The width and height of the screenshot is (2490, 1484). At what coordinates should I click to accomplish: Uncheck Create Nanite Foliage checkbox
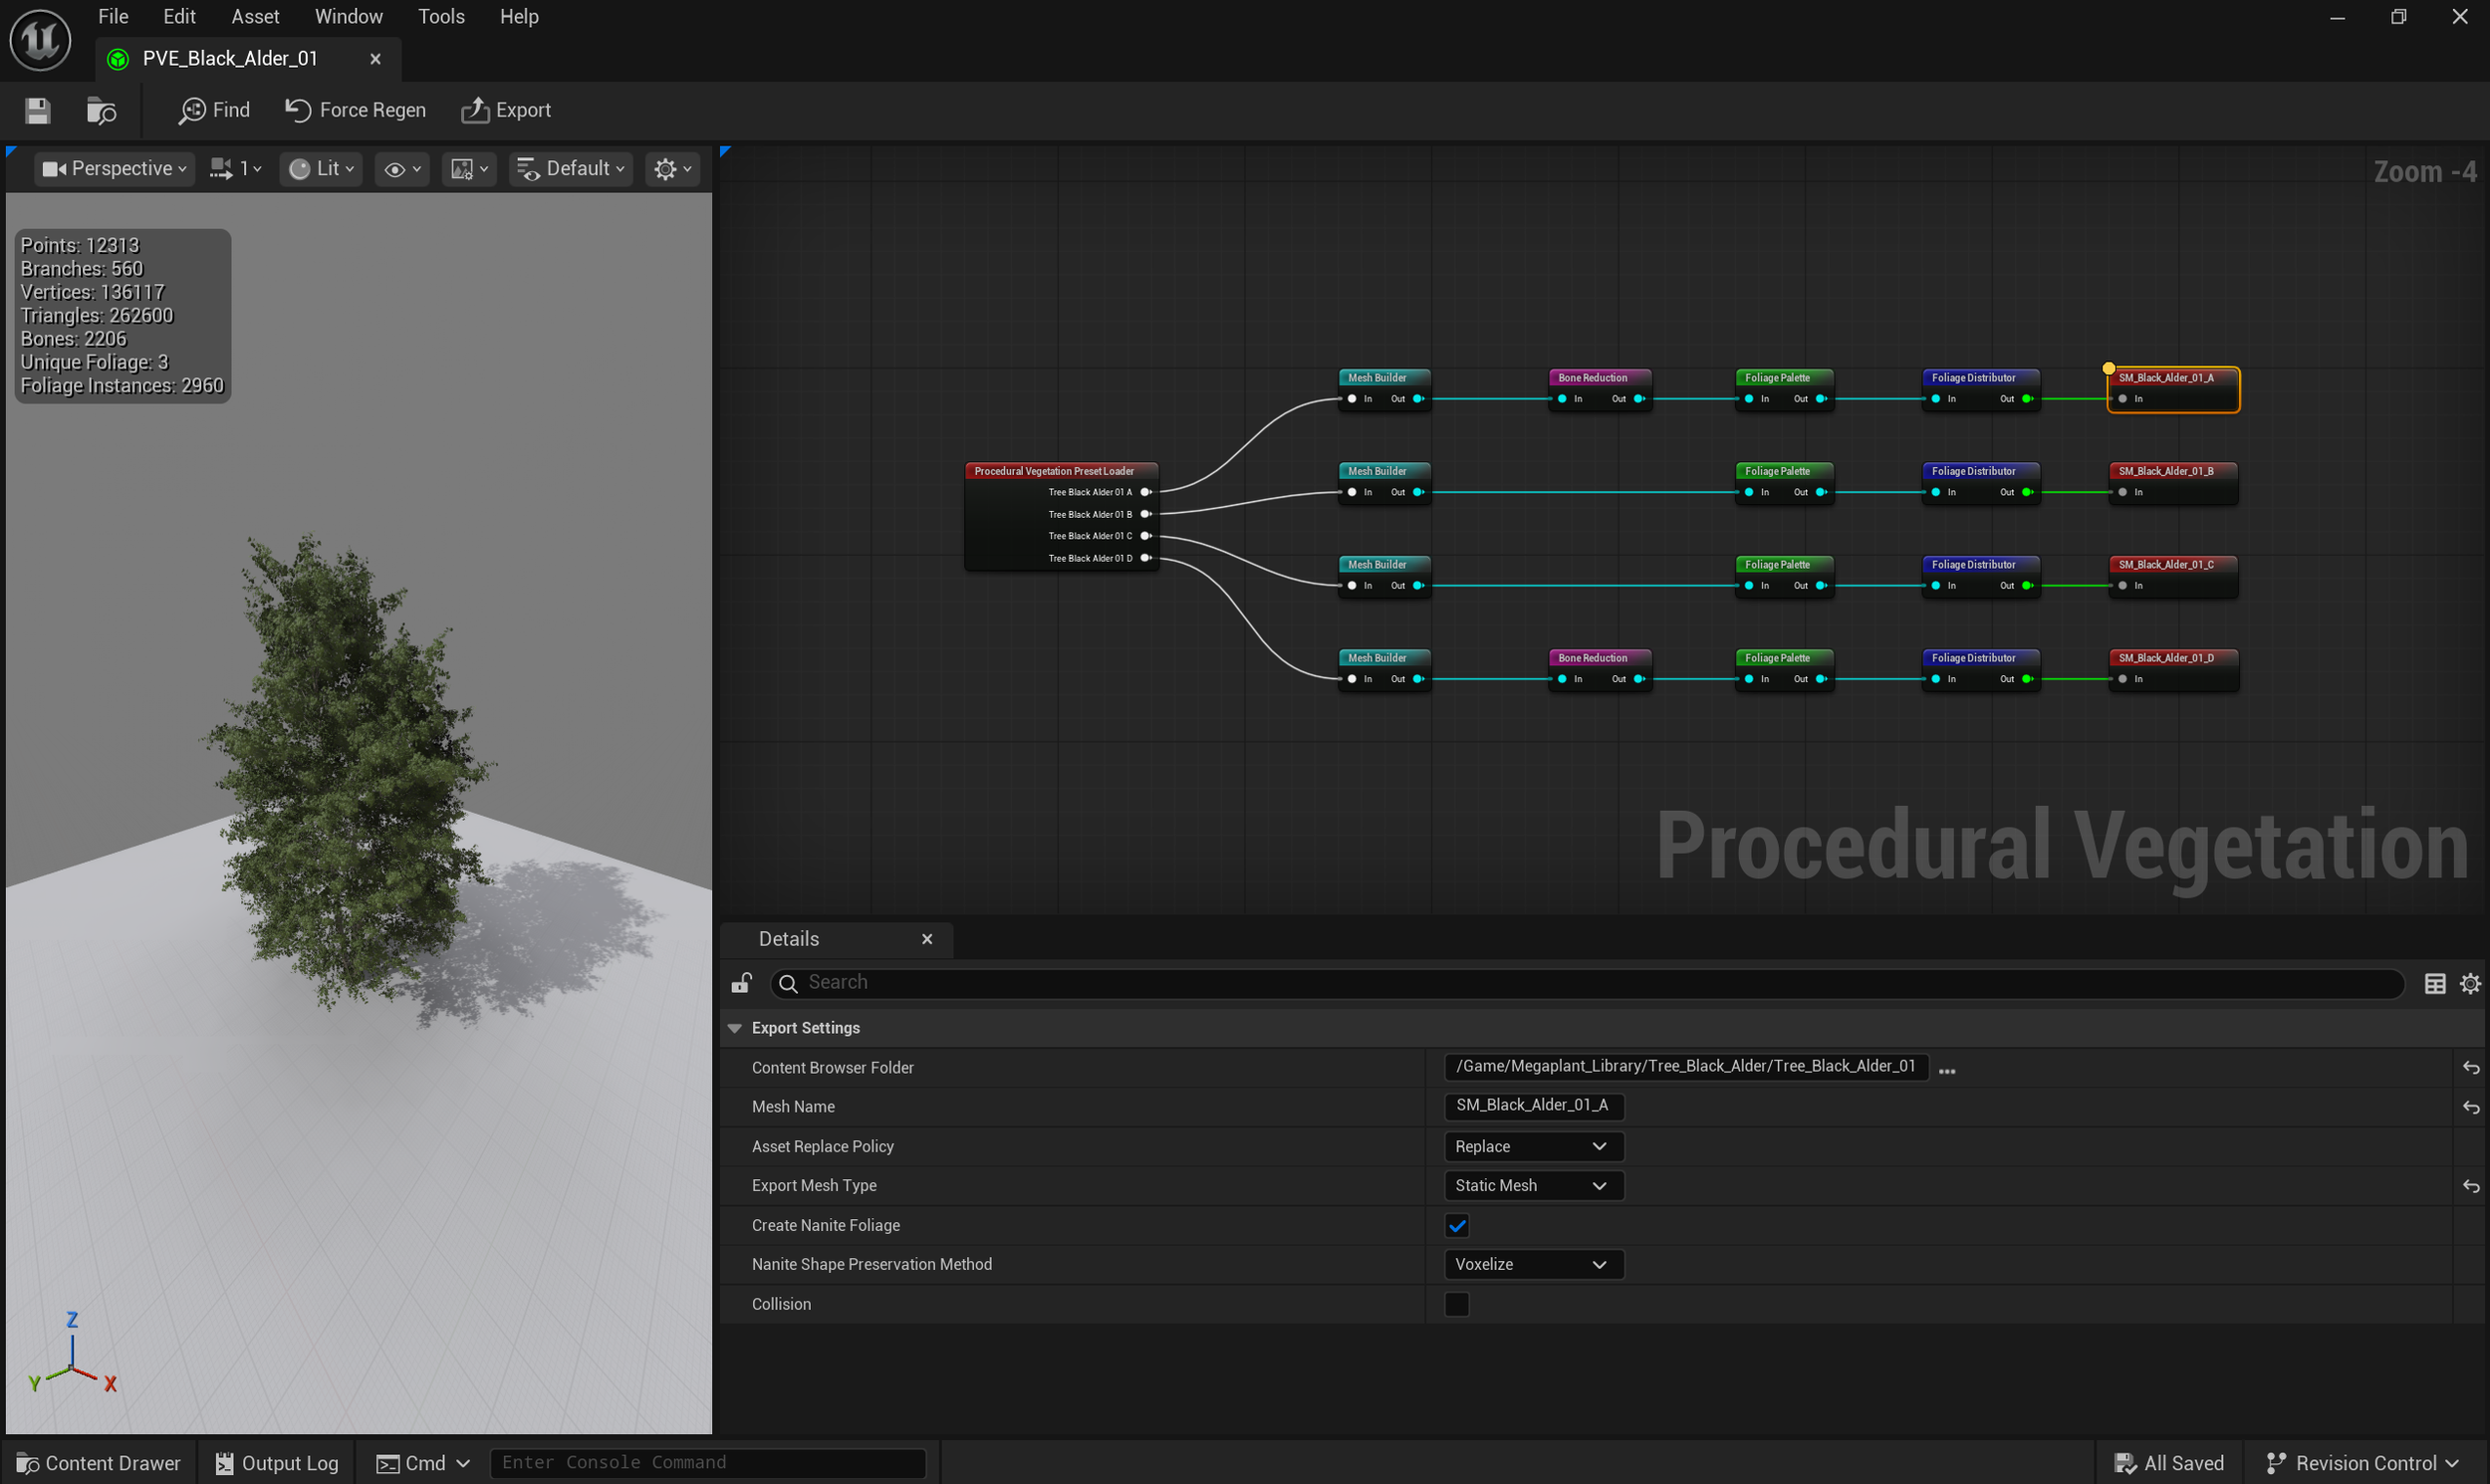(1456, 1225)
